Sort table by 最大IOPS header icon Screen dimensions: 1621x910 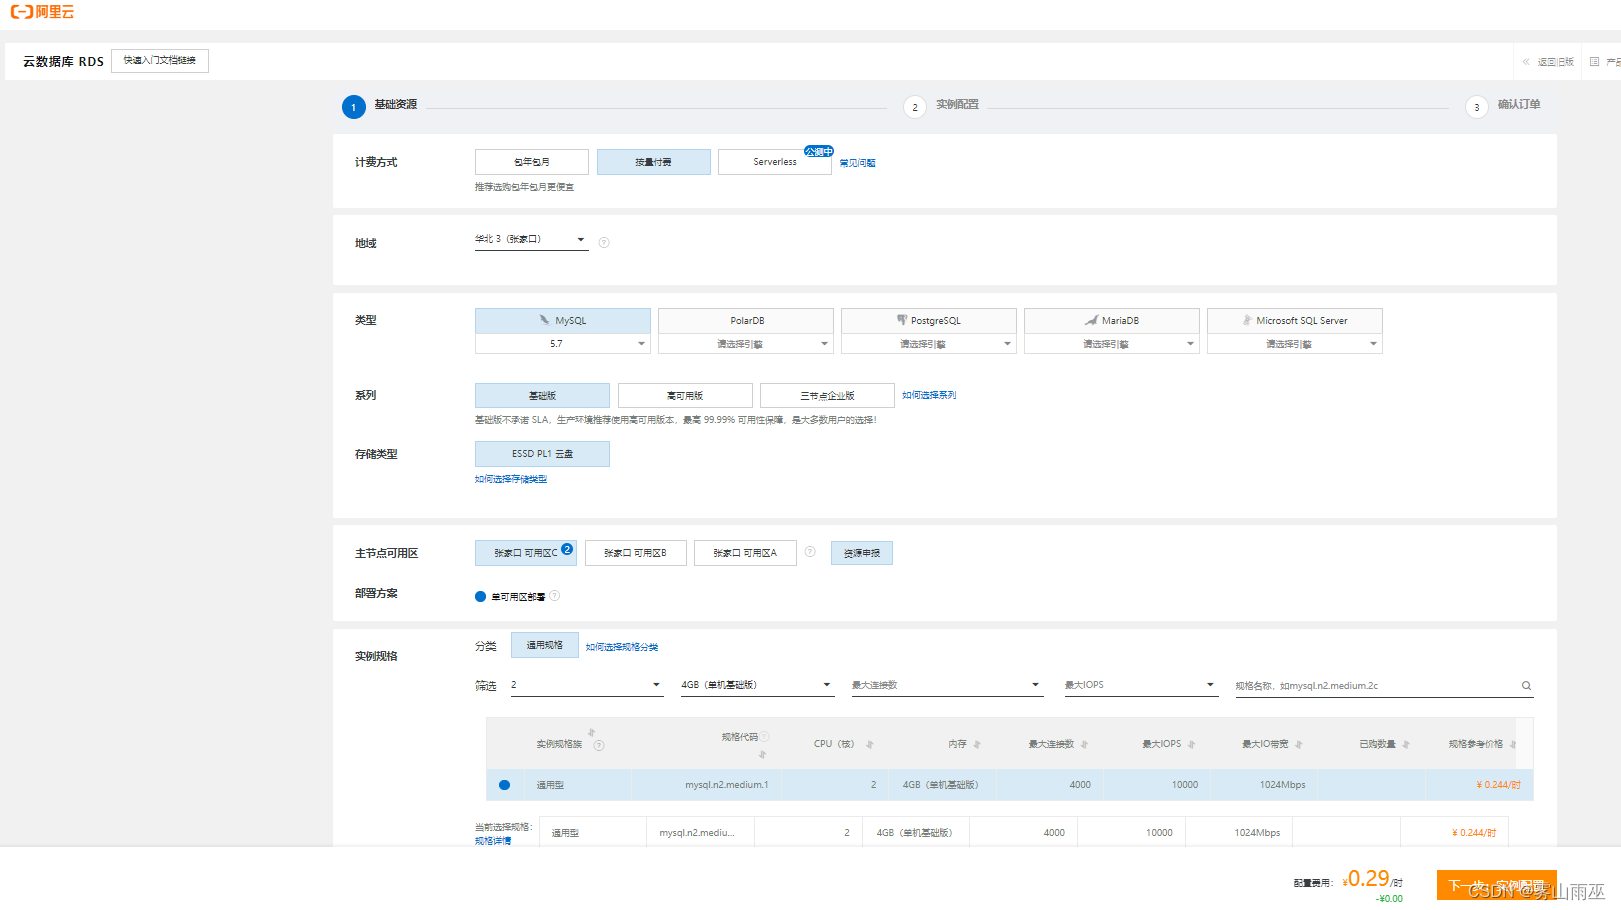pyautogui.click(x=1191, y=744)
